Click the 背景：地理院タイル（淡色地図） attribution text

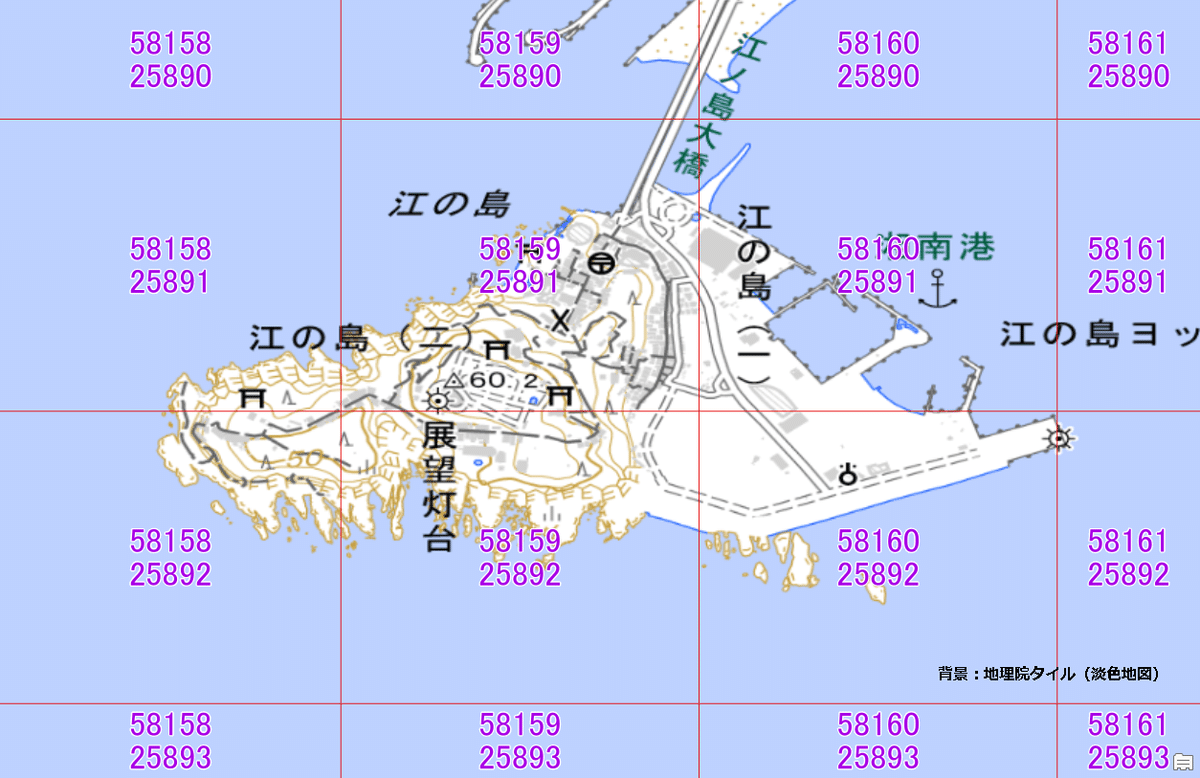pos(1048,674)
